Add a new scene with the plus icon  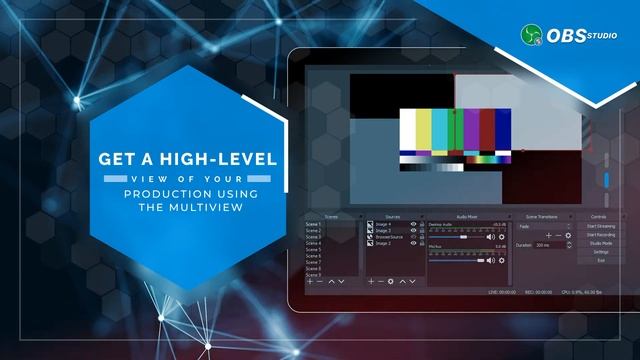[x=310, y=282]
